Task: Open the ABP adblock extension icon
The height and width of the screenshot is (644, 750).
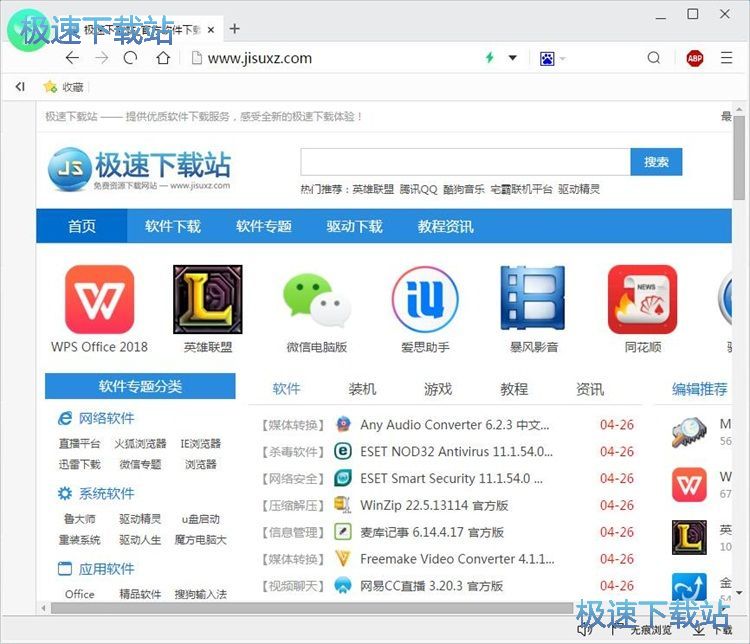Action: [x=695, y=58]
